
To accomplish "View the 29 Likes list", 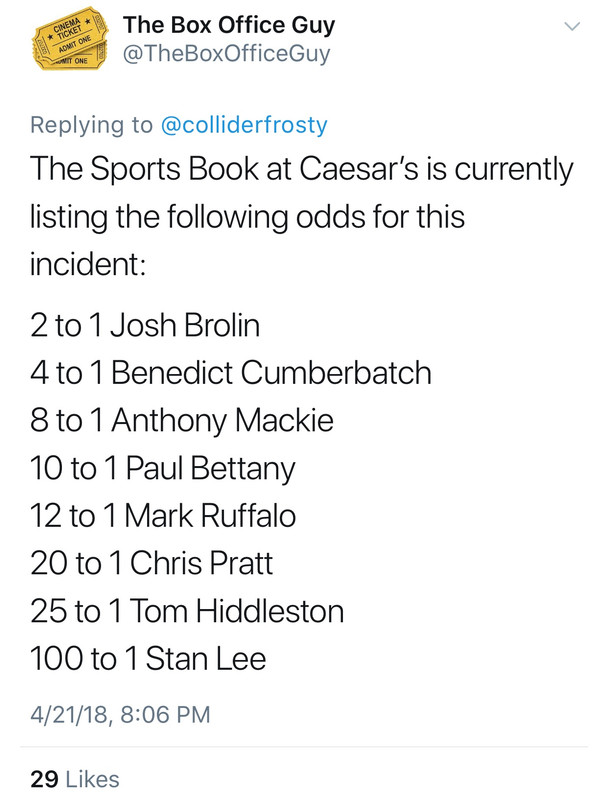I will [x=74, y=779].
